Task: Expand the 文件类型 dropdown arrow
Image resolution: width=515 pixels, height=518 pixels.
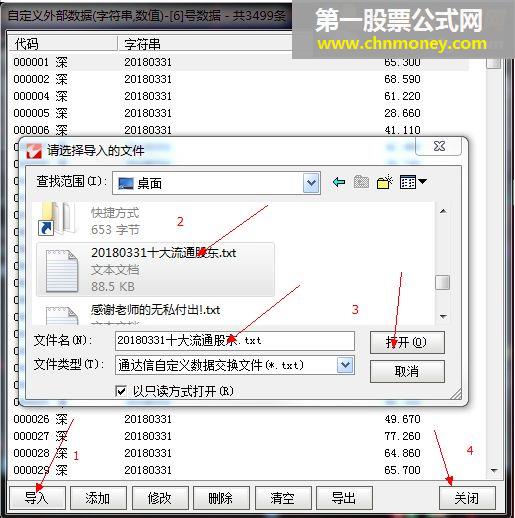Action: tap(345, 365)
